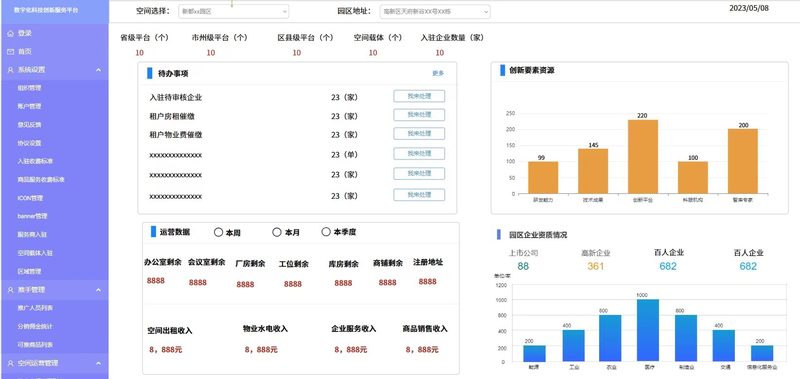
Task: Select the 本月 radio button
Action: coord(277,233)
